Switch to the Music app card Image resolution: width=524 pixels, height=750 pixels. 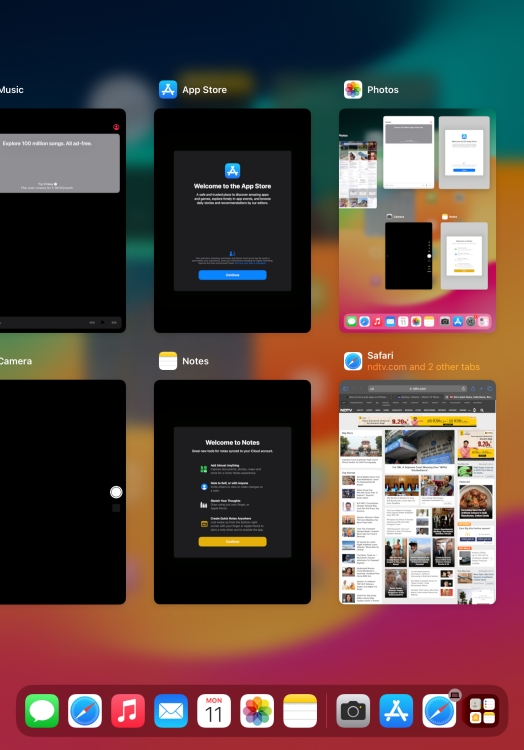click(x=62, y=221)
